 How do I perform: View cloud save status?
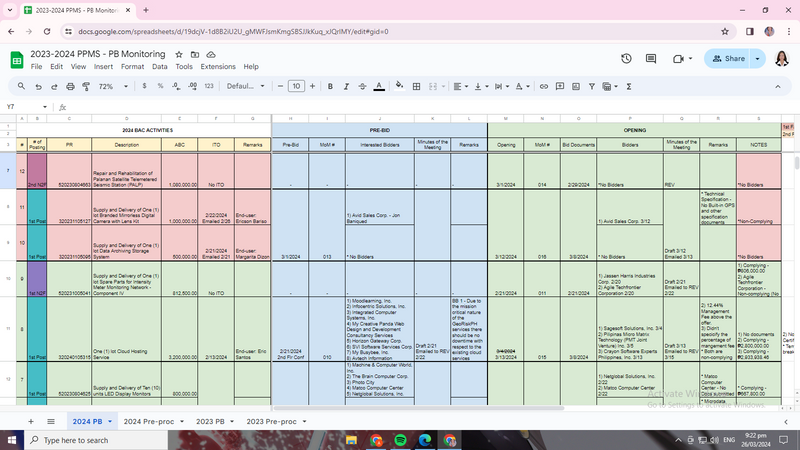(x=211, y=54)
